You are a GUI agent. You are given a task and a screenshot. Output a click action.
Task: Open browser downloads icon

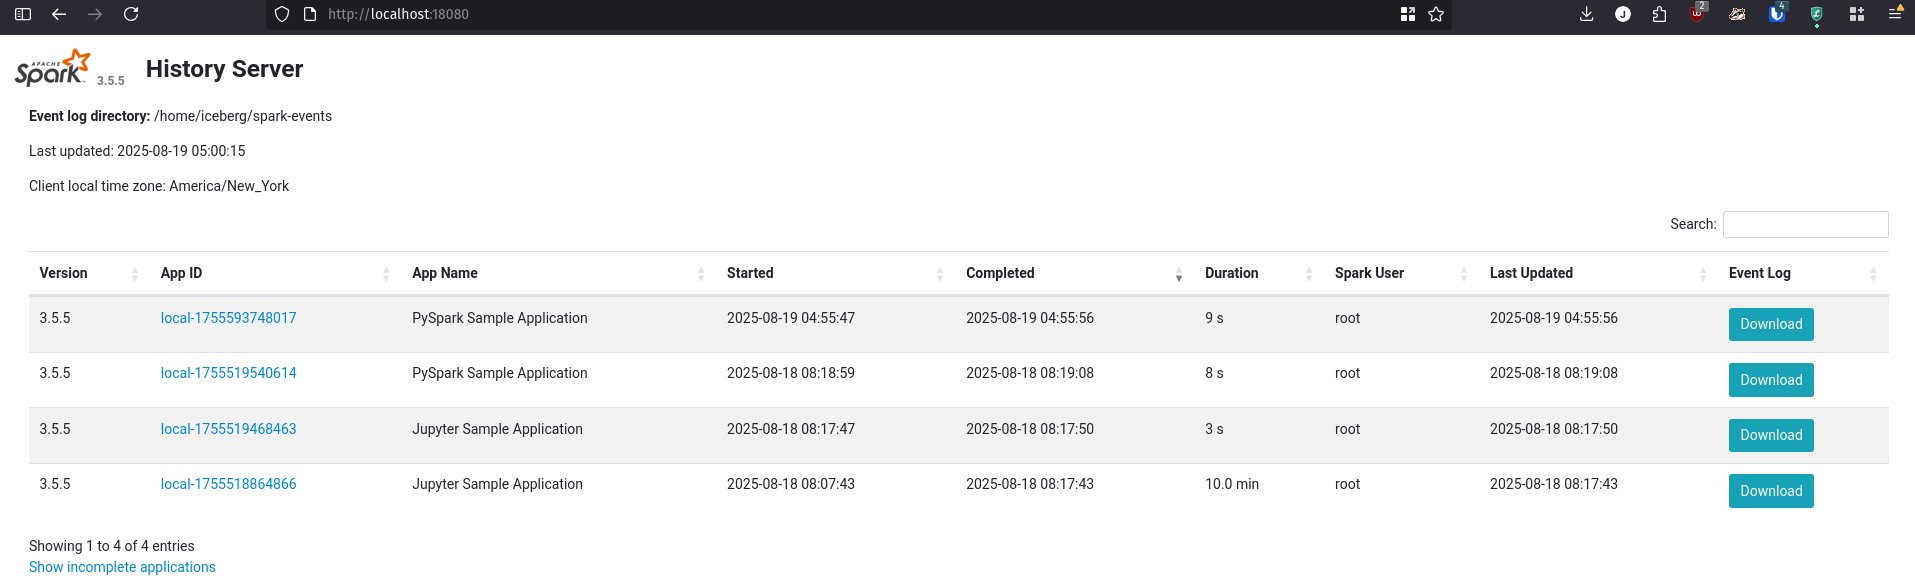1586,14
